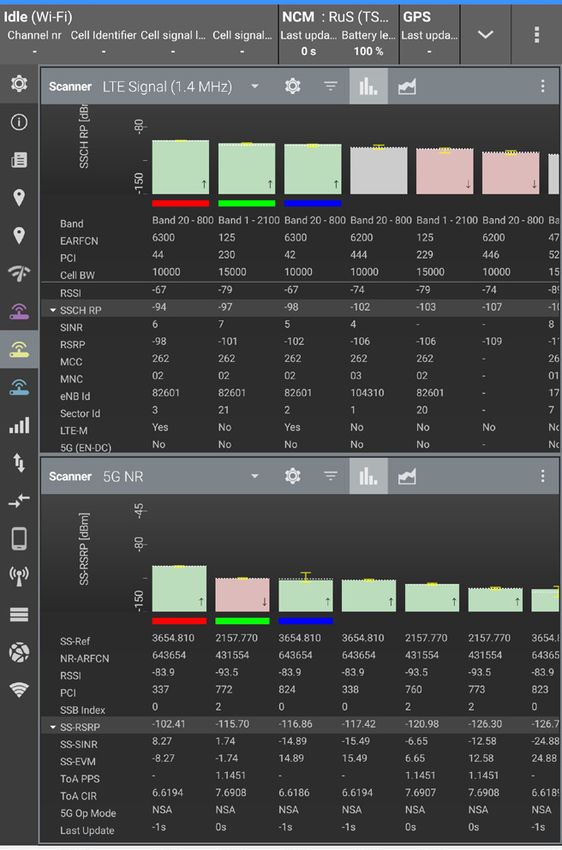Click the 5G (EN-DC) row label
The width and height of the screenshot is (562, 850).
[x=85, y=448]
